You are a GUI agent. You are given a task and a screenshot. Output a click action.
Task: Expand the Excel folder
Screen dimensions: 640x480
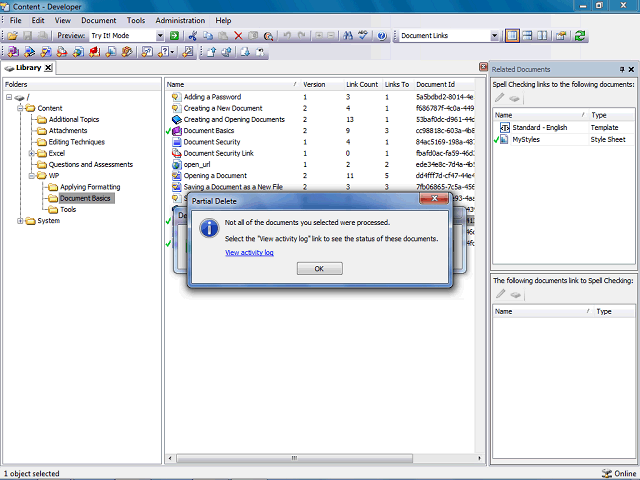[31, 153]
